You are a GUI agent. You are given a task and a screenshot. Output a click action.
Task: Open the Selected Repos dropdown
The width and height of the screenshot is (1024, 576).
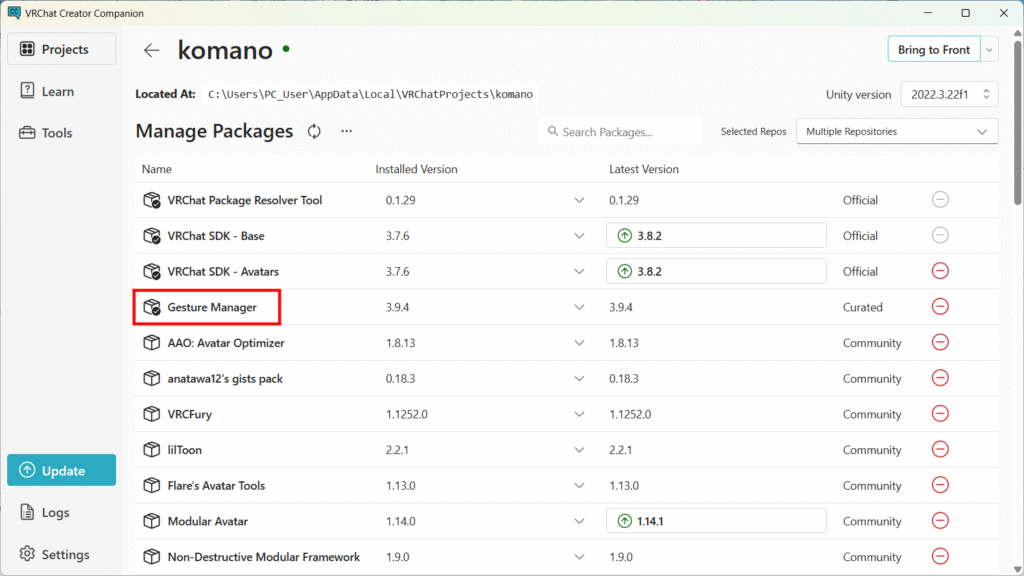[896, 131]
